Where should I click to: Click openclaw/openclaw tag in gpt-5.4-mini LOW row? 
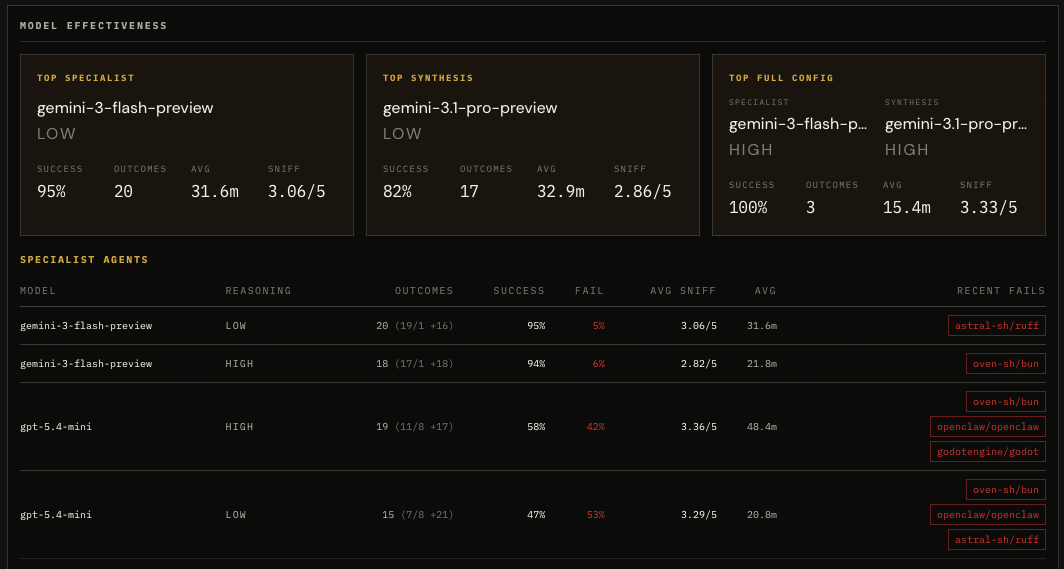pyautogui.click(x=988, y=515)
